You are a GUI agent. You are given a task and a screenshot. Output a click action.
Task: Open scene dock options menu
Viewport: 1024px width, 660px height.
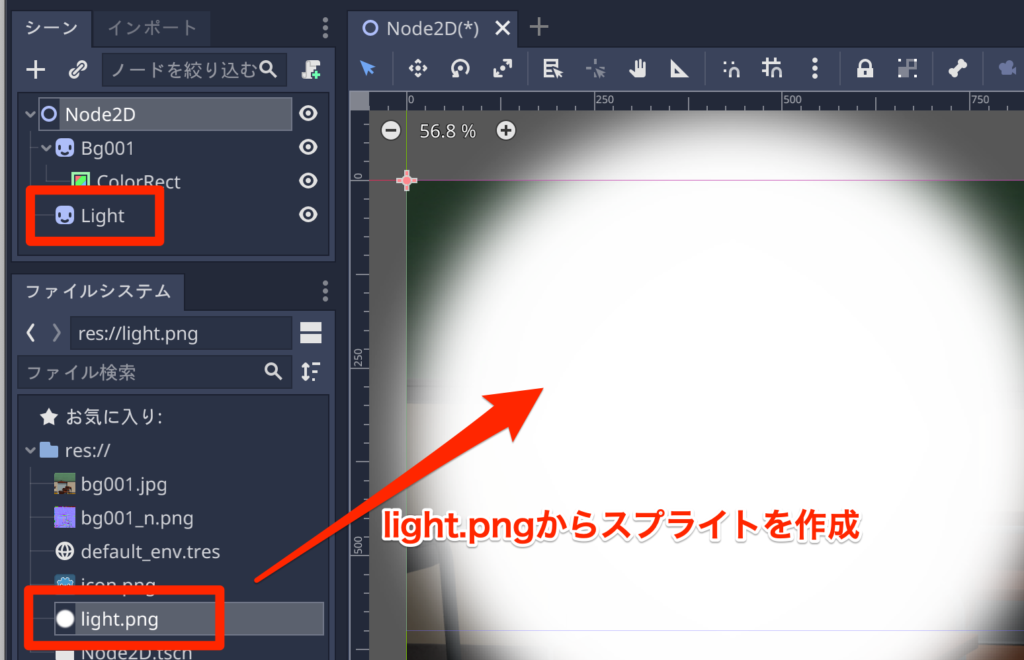click(325, 28)
